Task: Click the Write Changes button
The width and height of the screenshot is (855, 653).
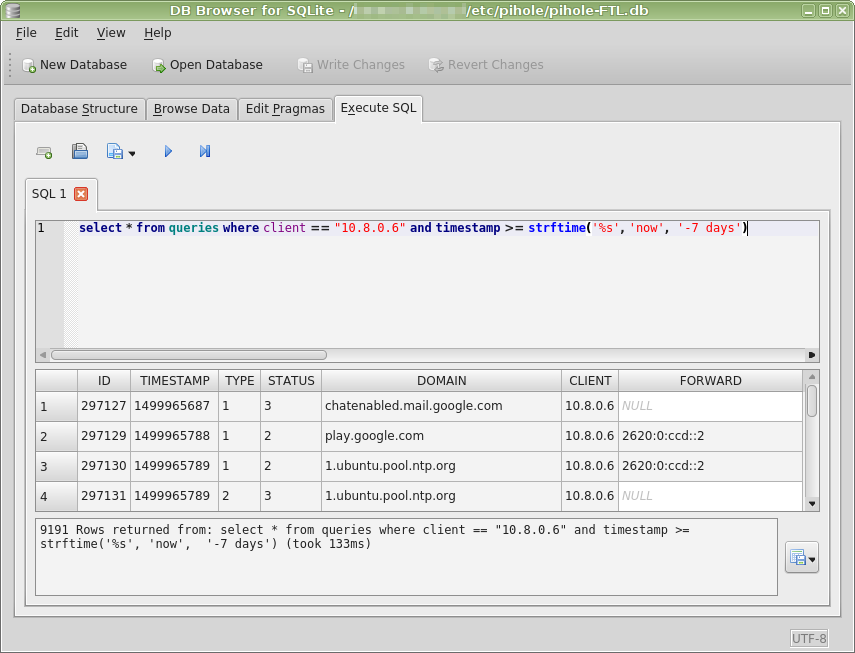Action: click(x=351, y=64)
